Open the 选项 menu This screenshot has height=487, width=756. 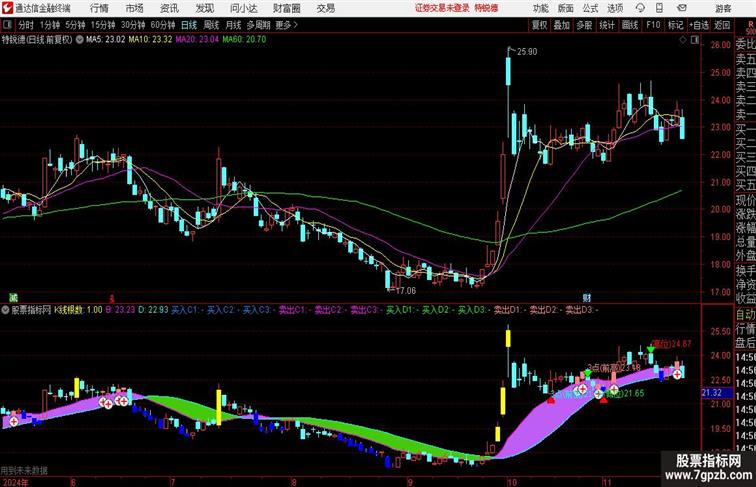click(x=615, y=8)
